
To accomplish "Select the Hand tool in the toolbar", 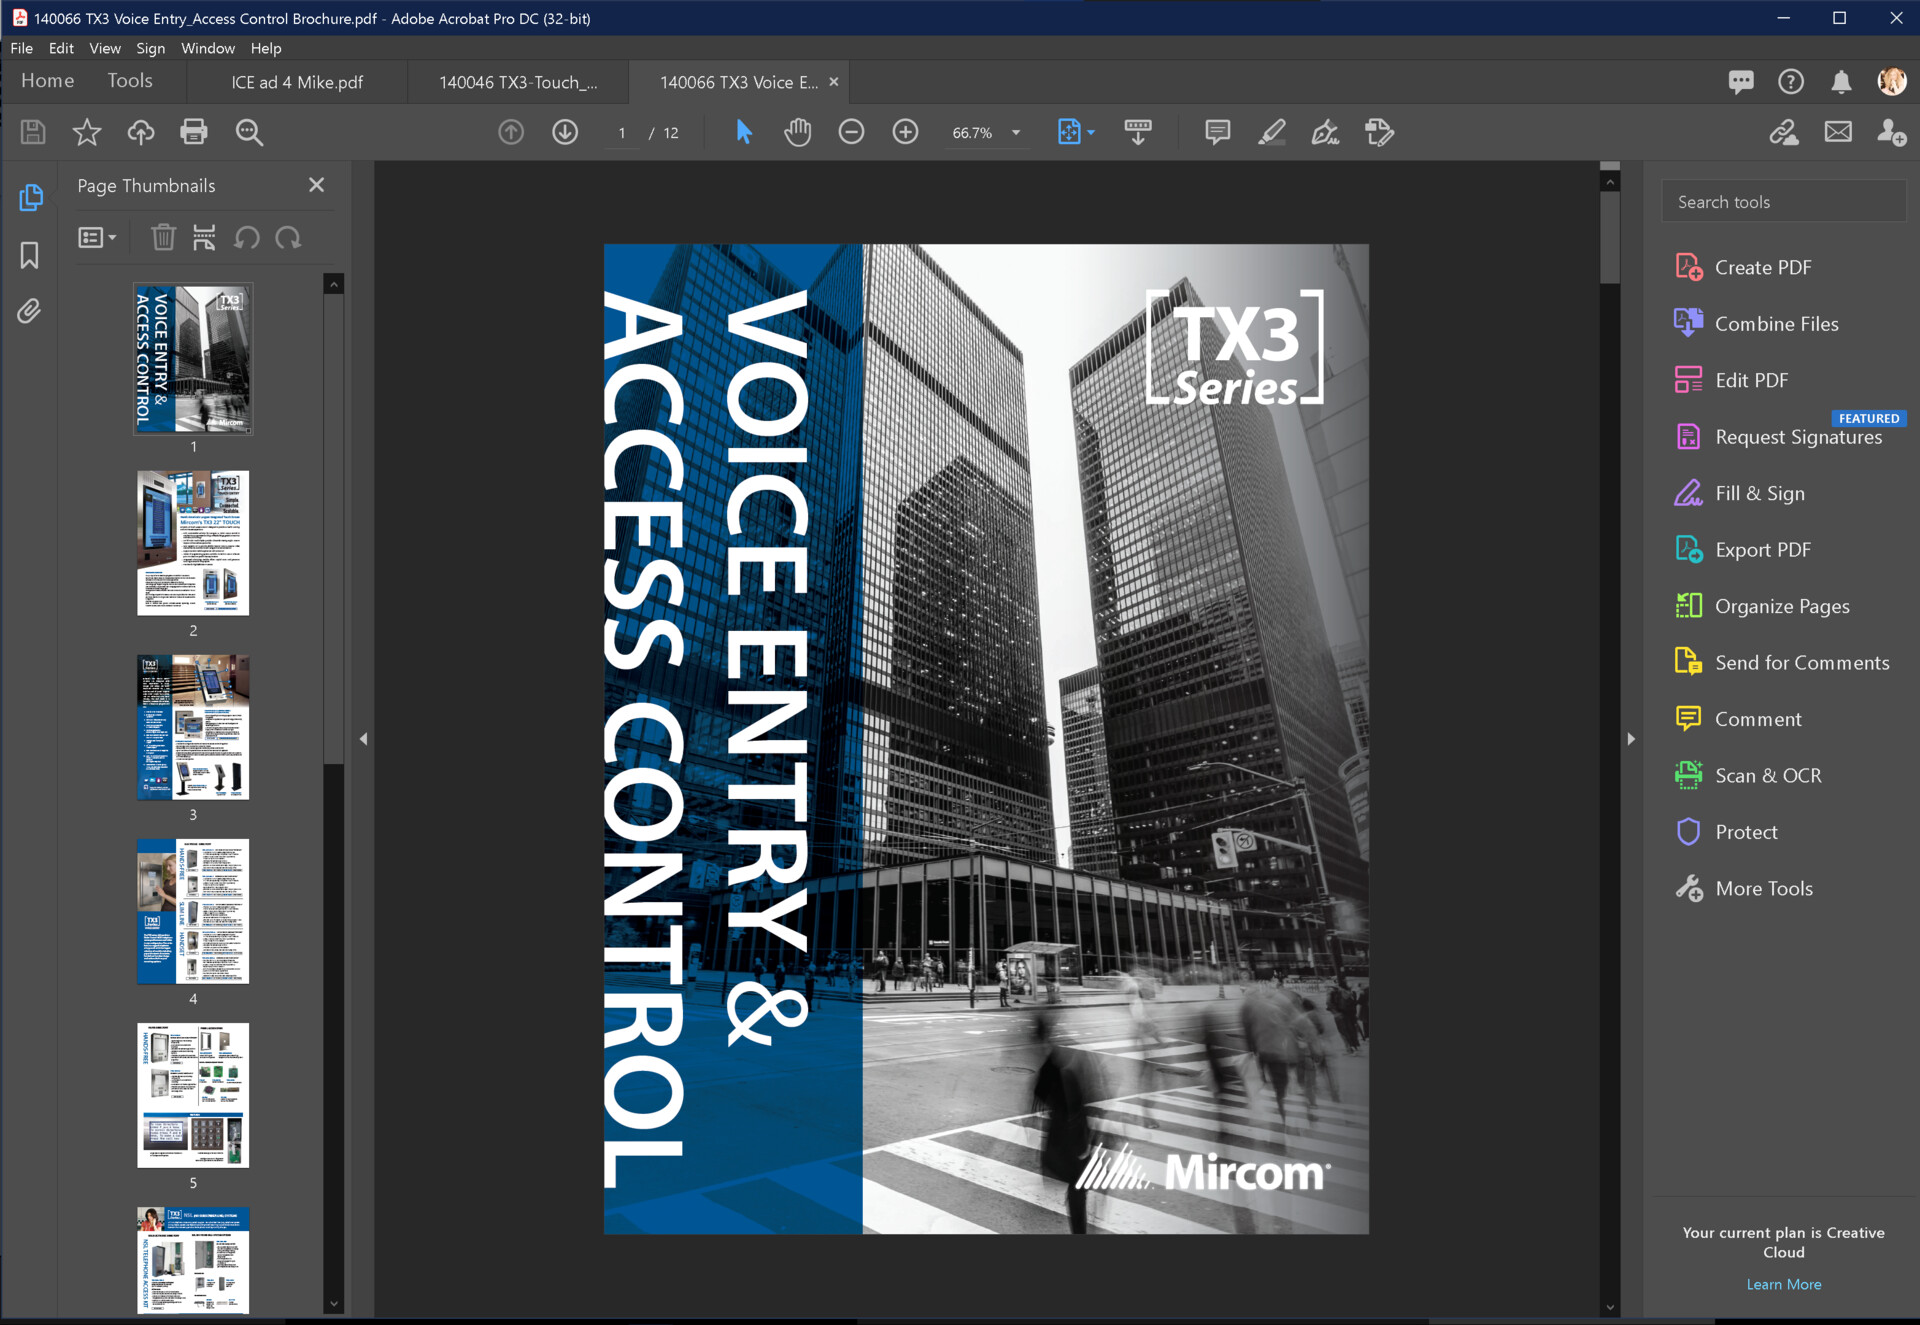I will 797,131.
